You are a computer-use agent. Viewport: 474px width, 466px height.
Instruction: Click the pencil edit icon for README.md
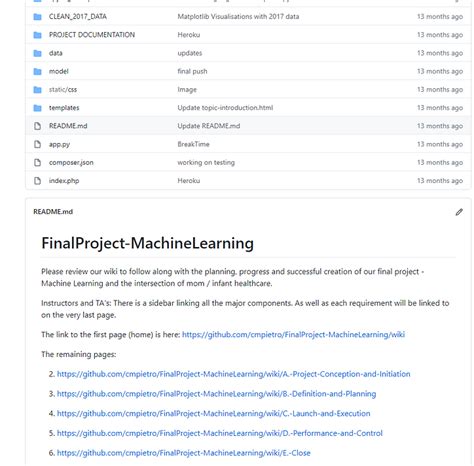[459, 212]
